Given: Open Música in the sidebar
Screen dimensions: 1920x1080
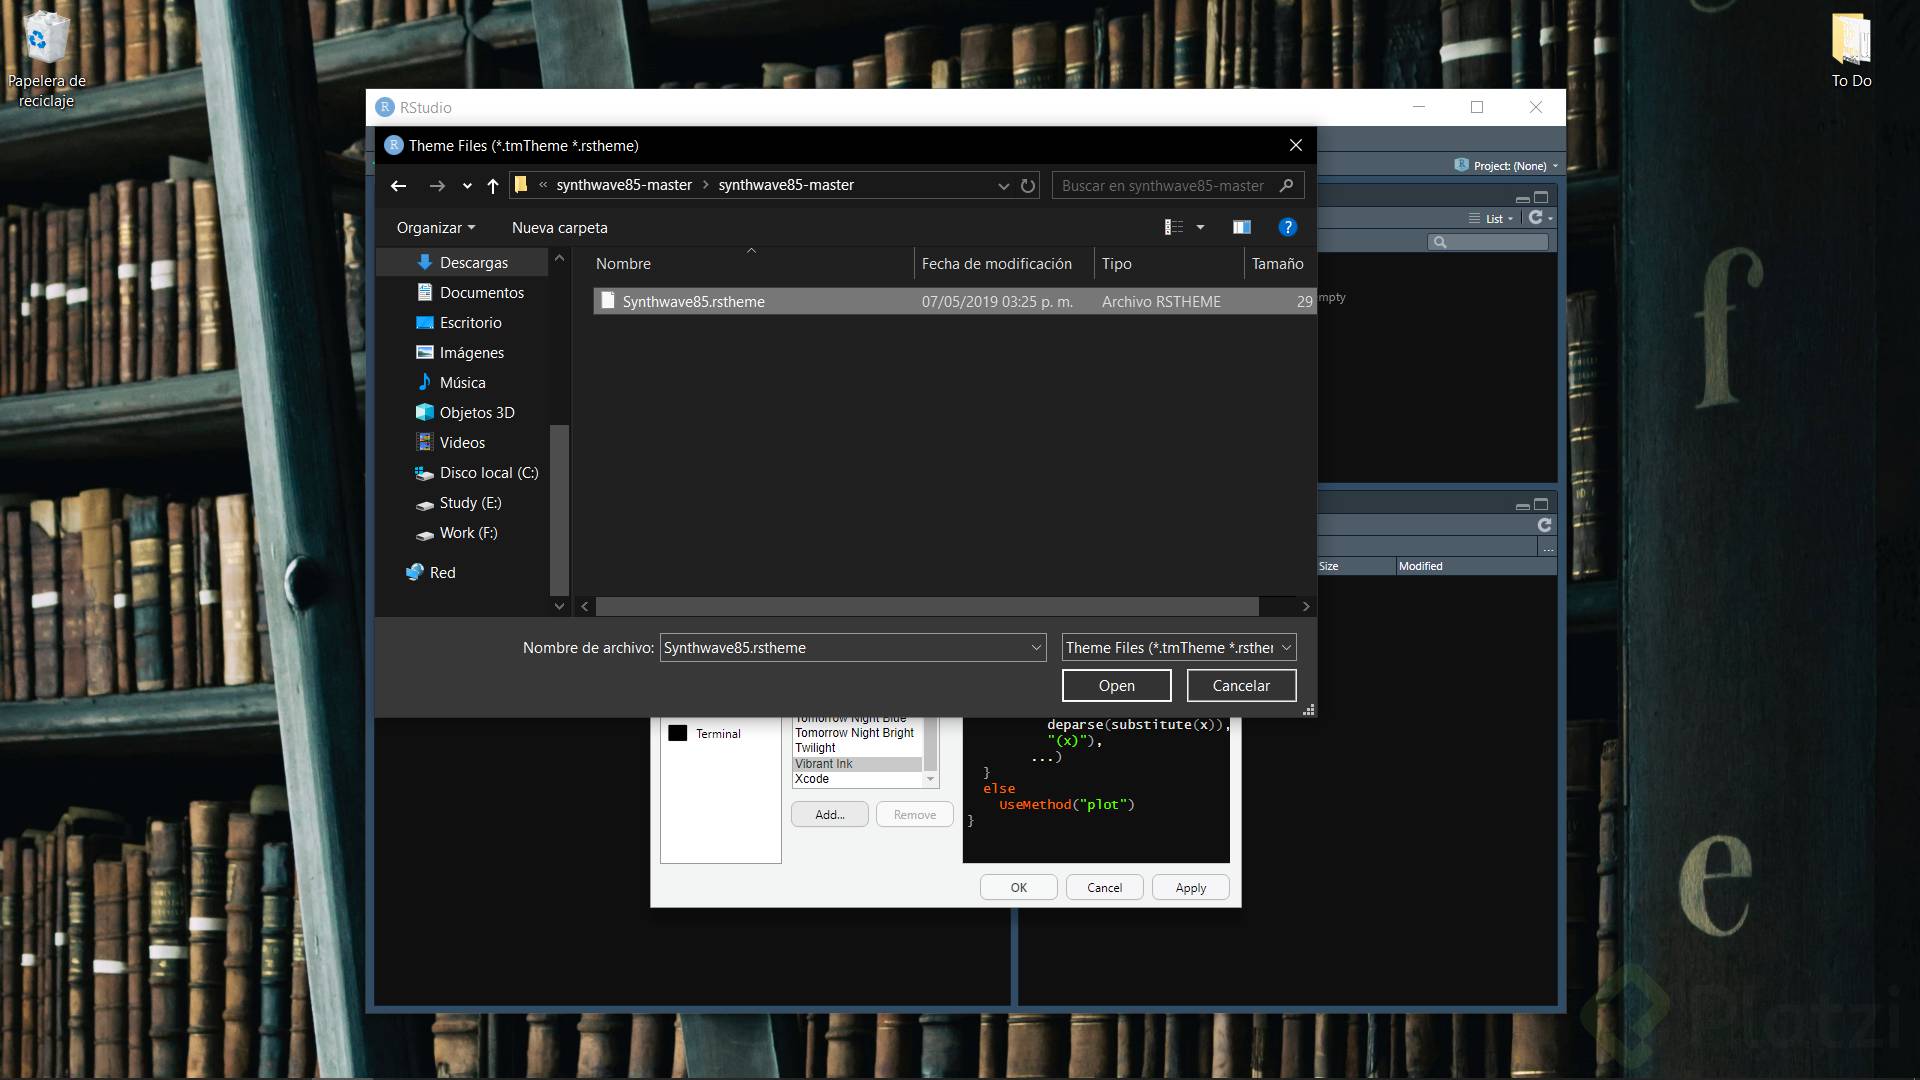Looking at the screenshot, I should click(x=461, y=382).
